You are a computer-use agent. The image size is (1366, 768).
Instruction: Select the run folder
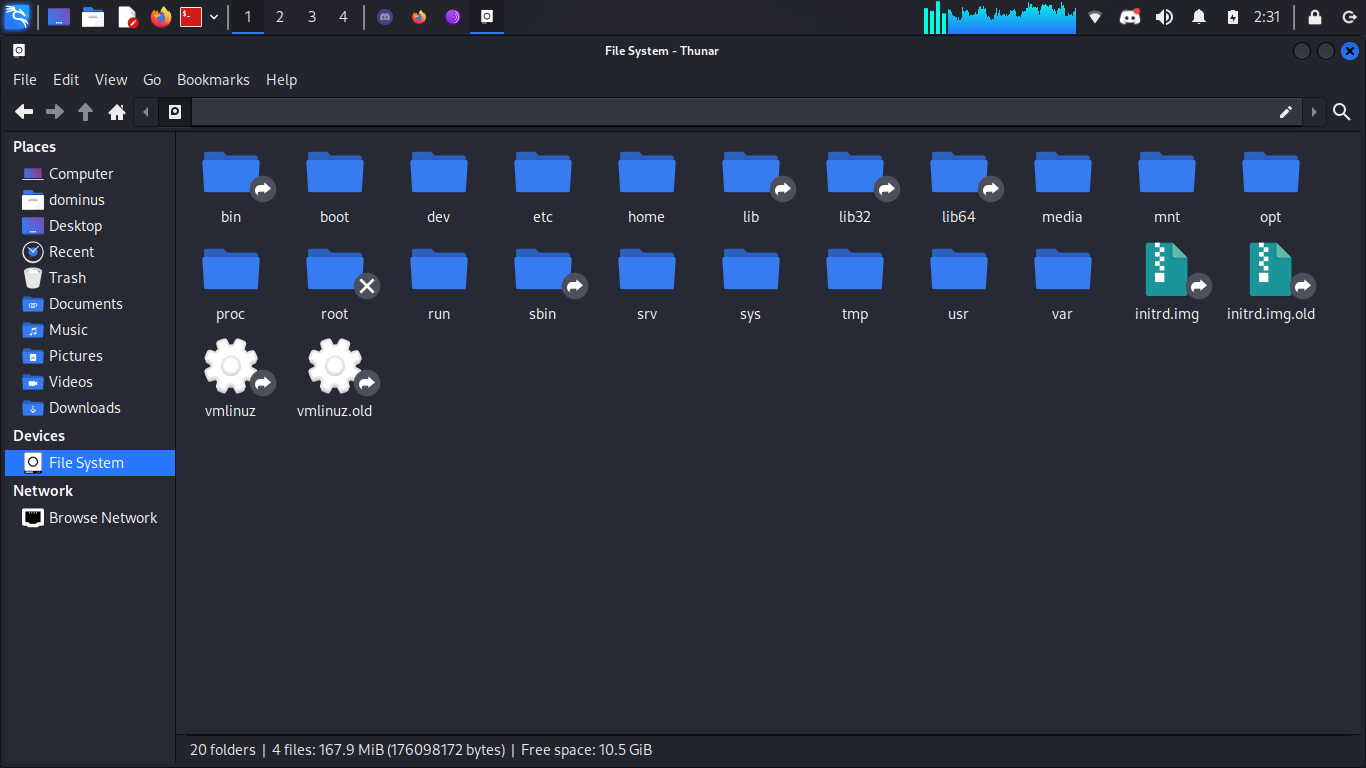[439, 270]
